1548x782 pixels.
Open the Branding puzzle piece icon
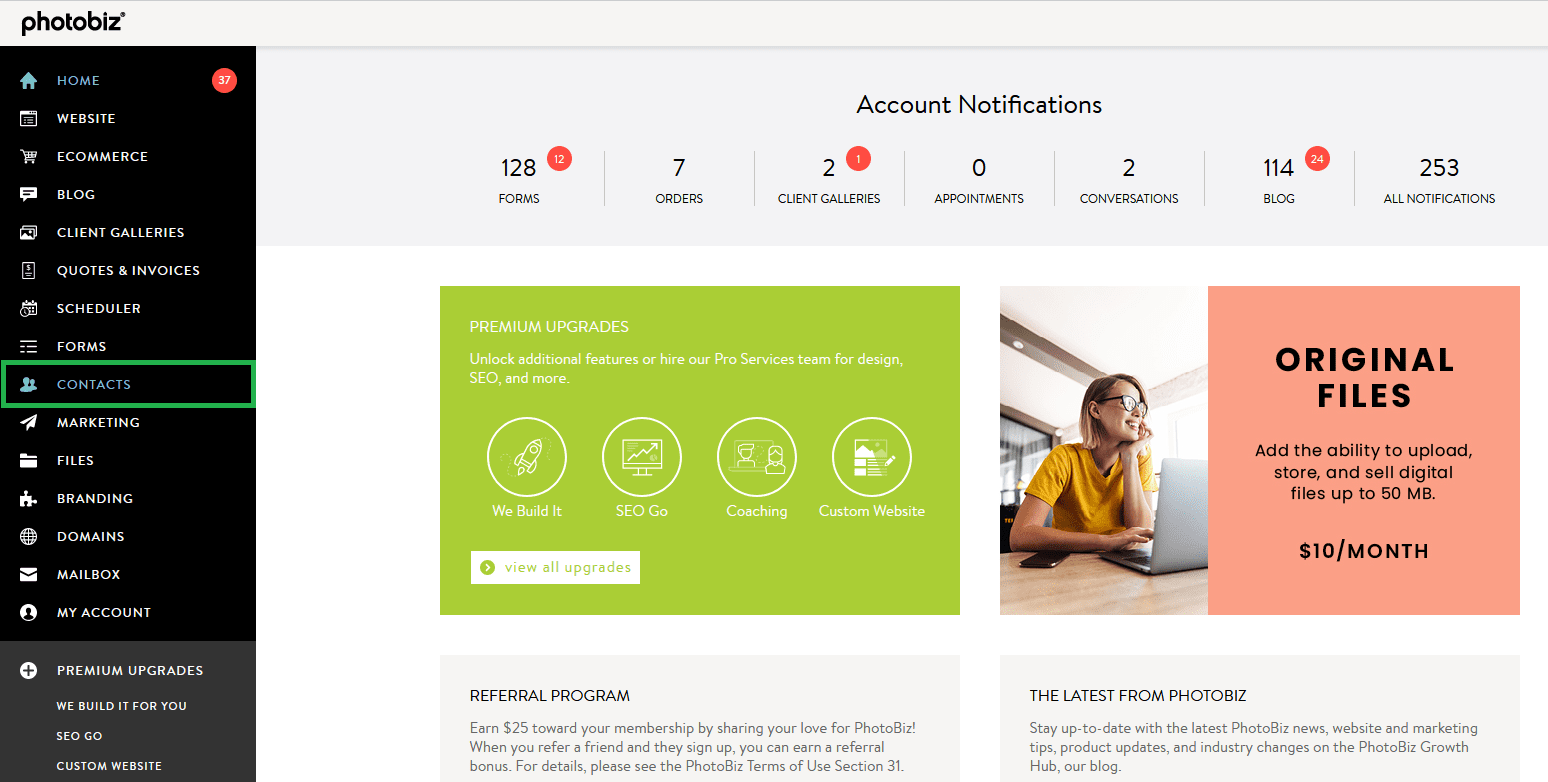(x=29, y=499)
